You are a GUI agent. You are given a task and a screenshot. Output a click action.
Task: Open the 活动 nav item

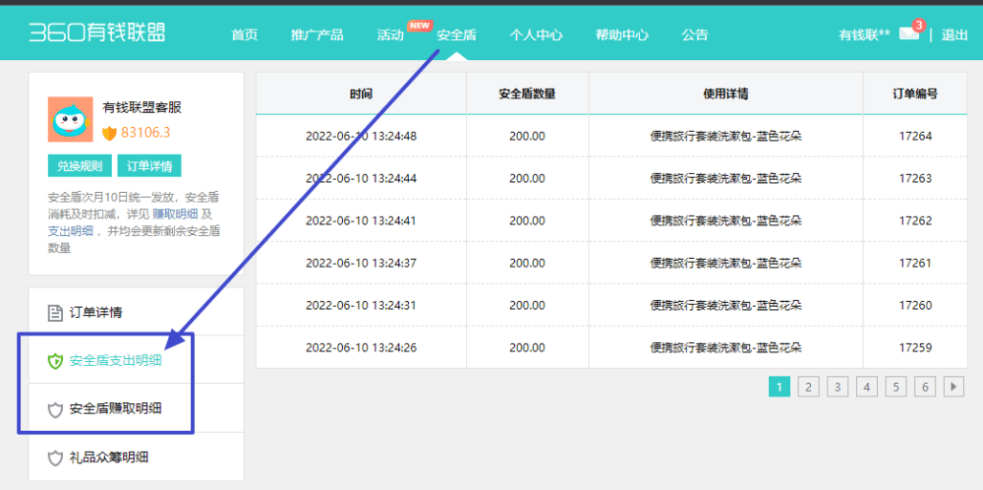click(390, 35)
